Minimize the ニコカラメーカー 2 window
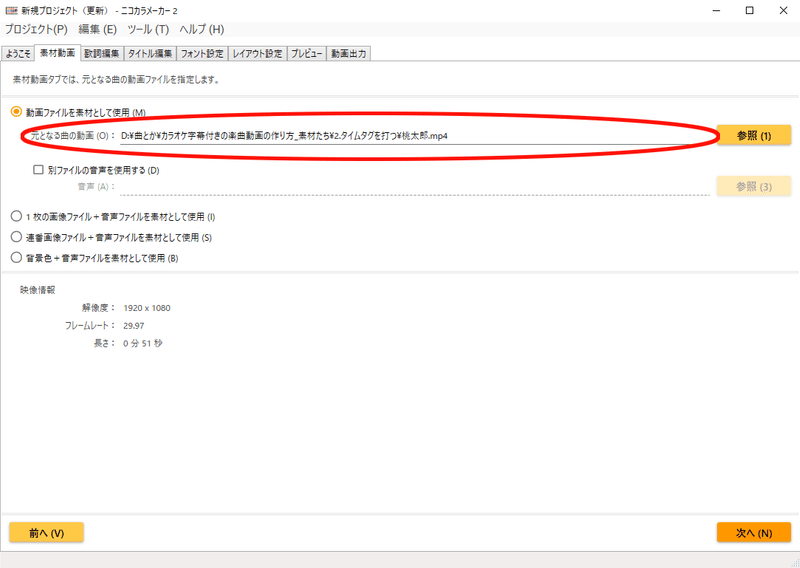 tap(716, 10)
